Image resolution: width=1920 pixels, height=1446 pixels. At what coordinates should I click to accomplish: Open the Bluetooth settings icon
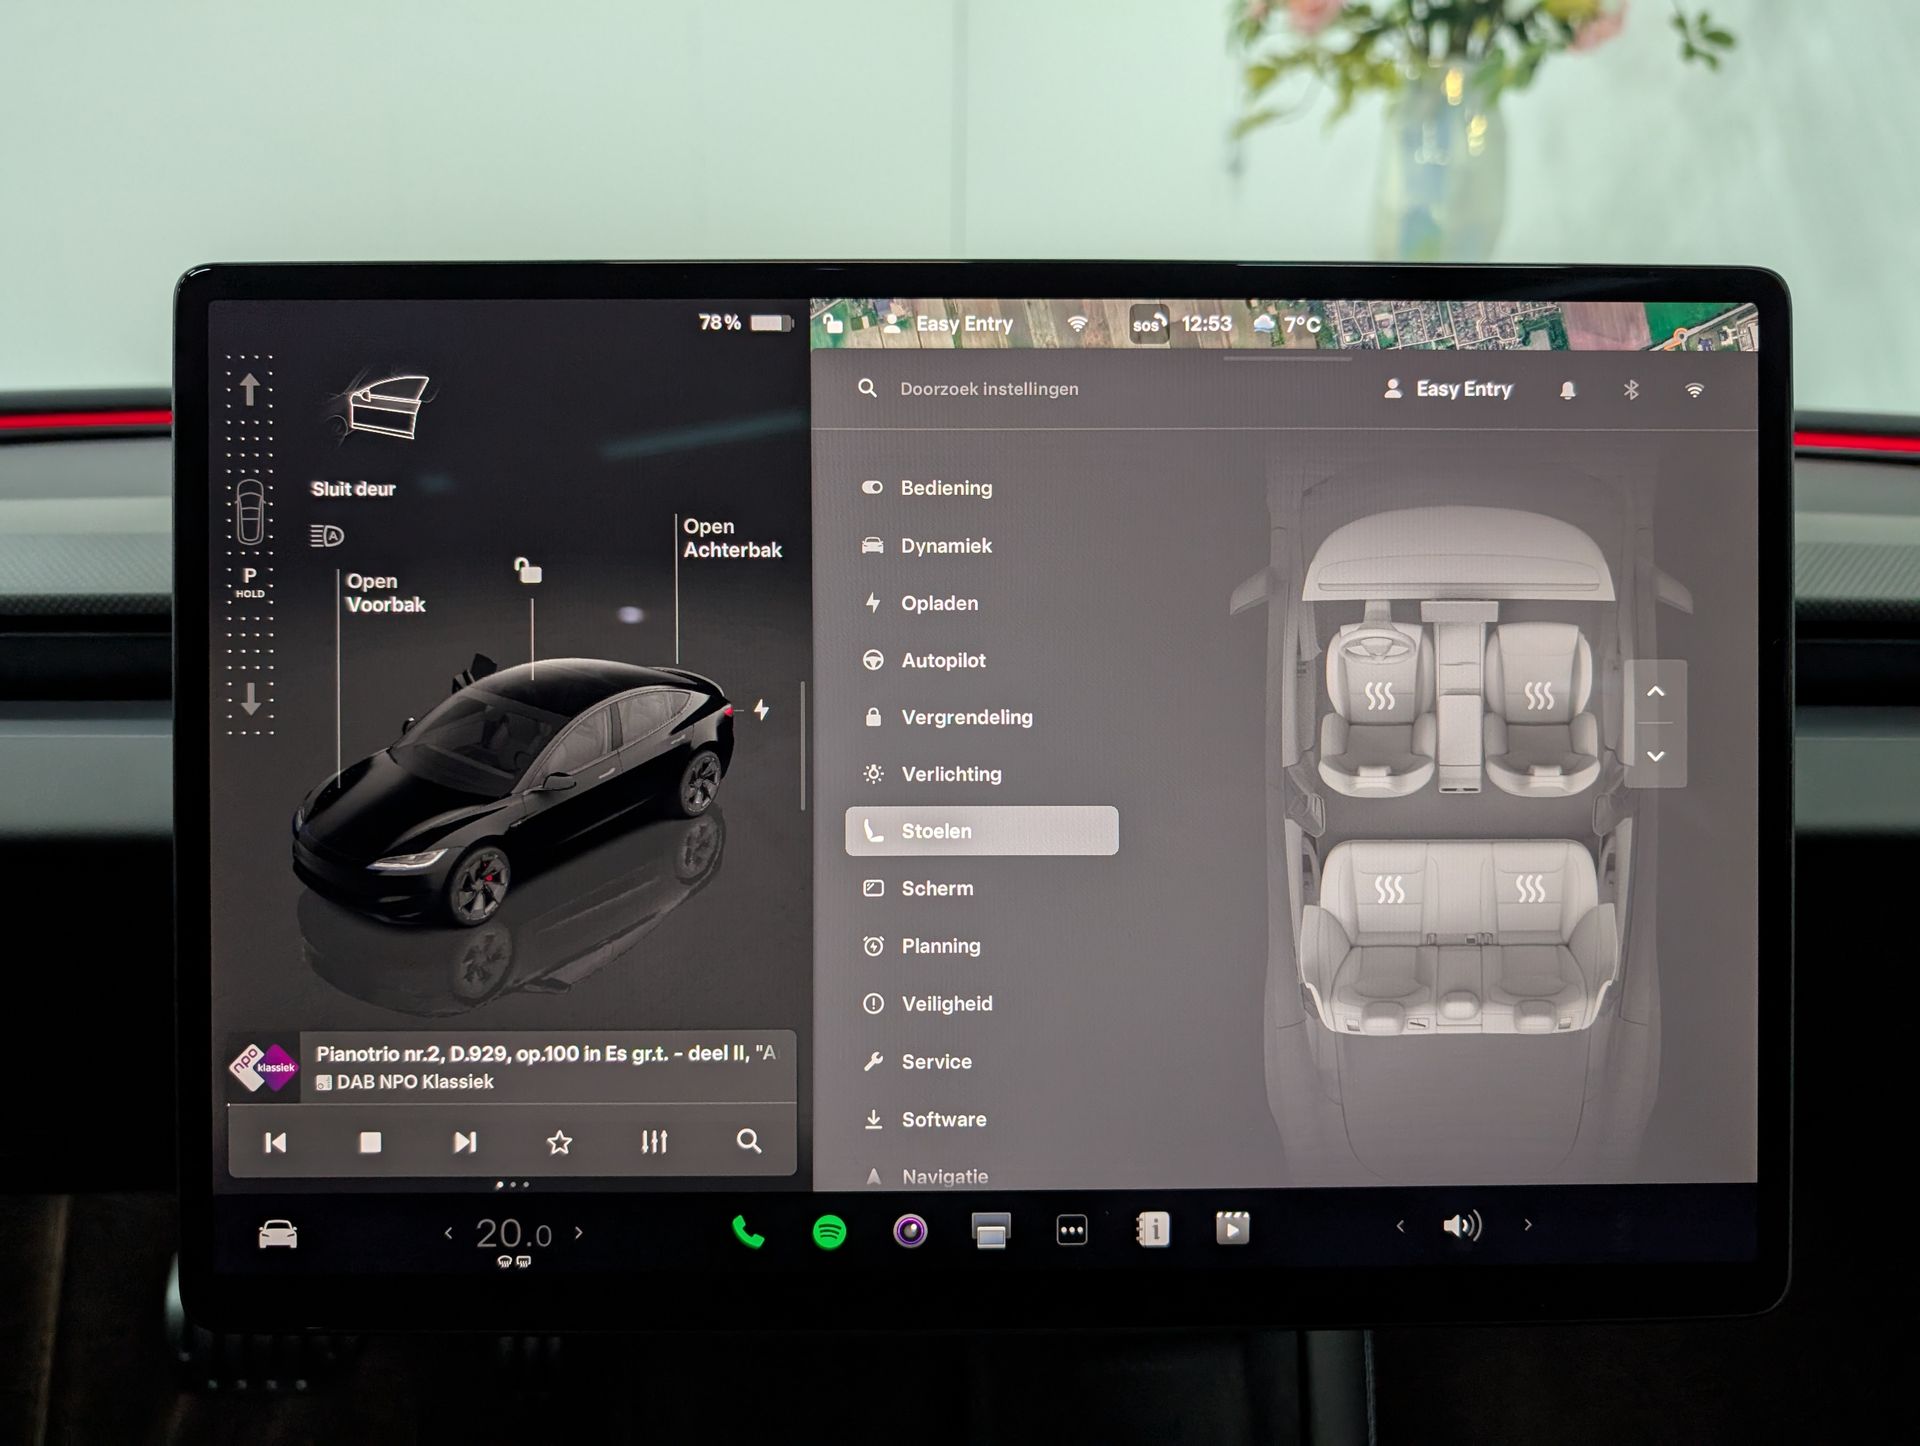pos(1631,390)
